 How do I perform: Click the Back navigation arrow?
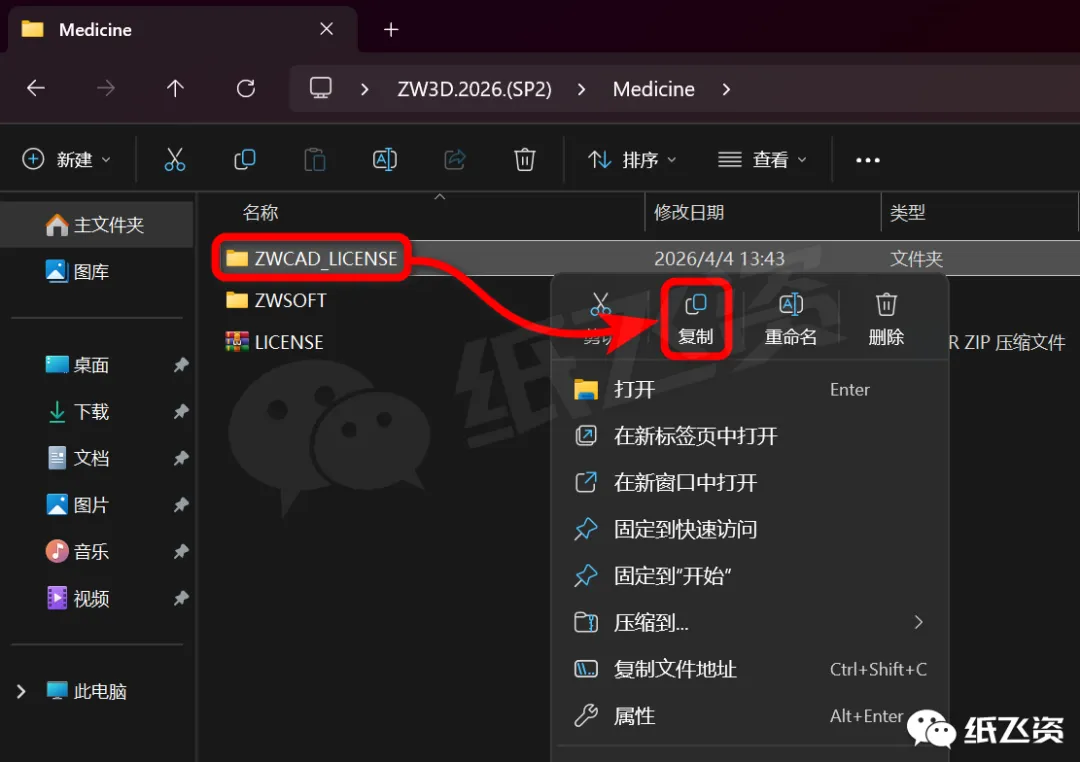(36, 88)
